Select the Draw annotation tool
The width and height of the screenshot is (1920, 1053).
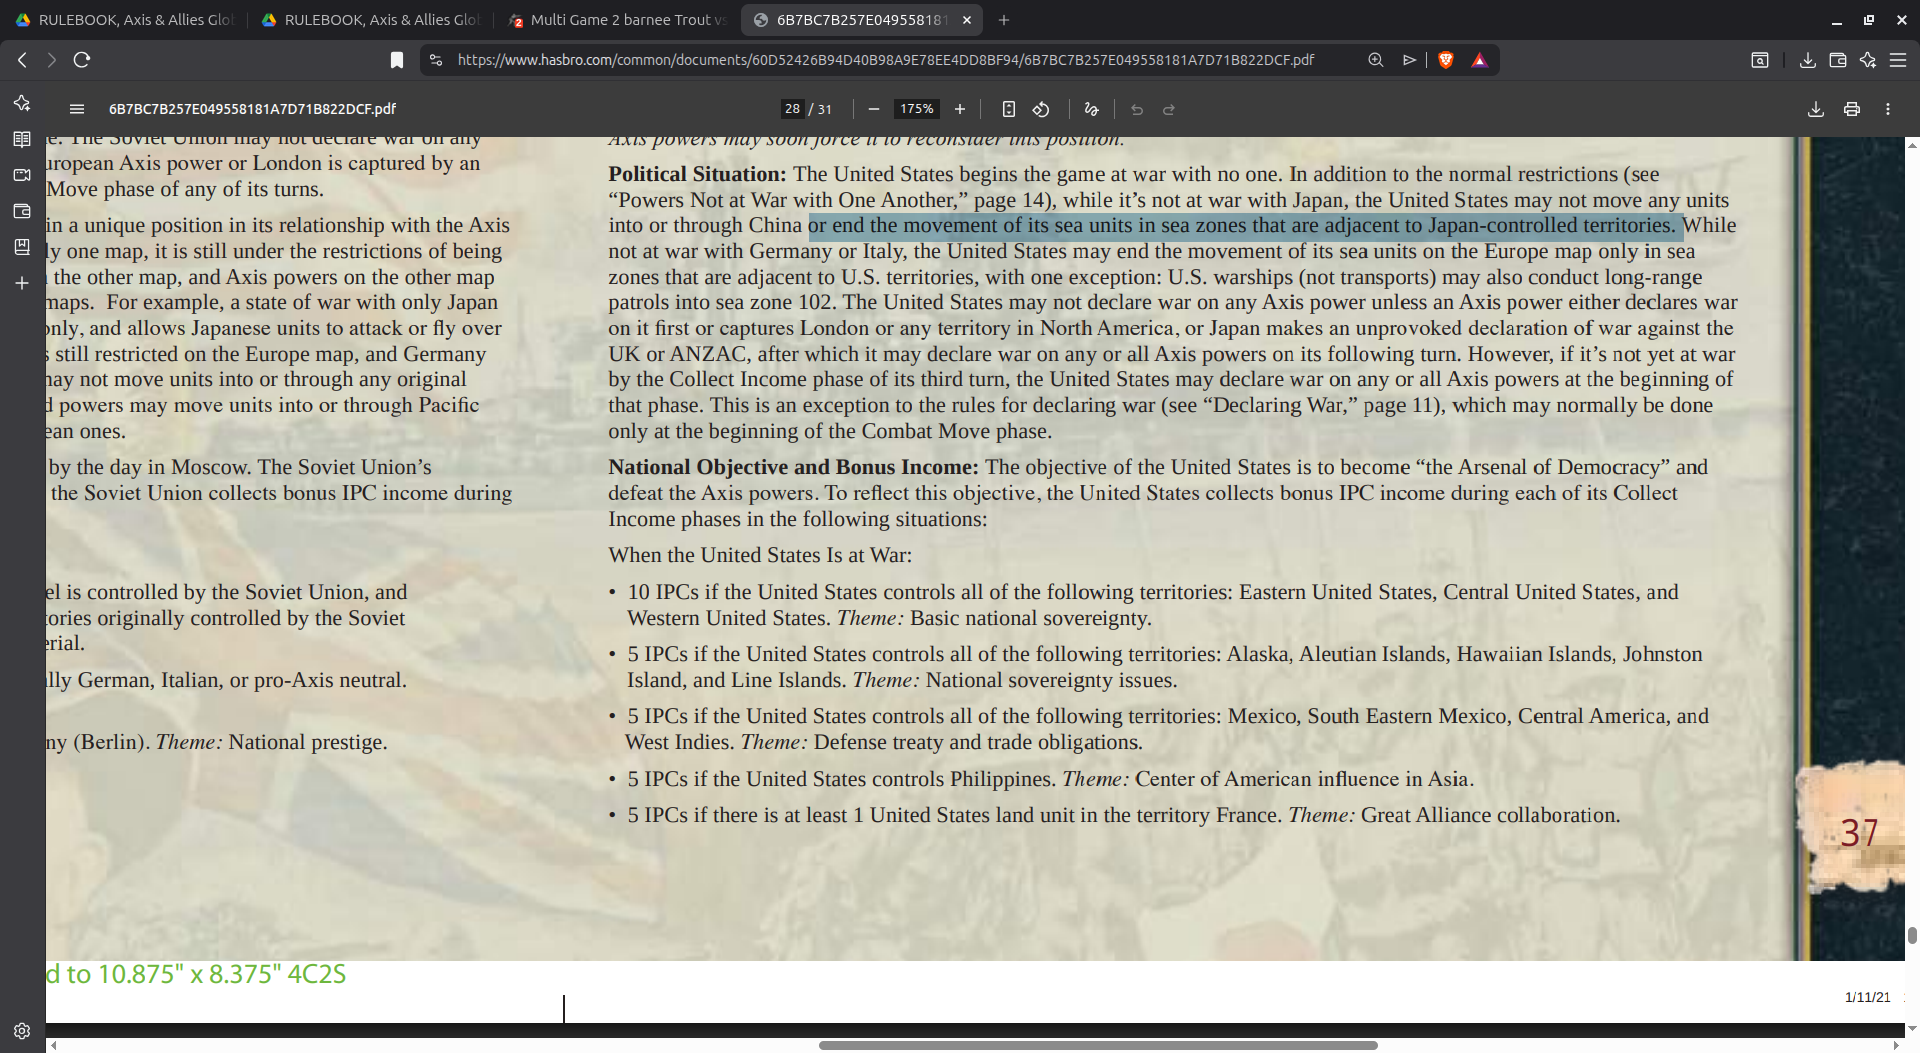coord(1091,109)
